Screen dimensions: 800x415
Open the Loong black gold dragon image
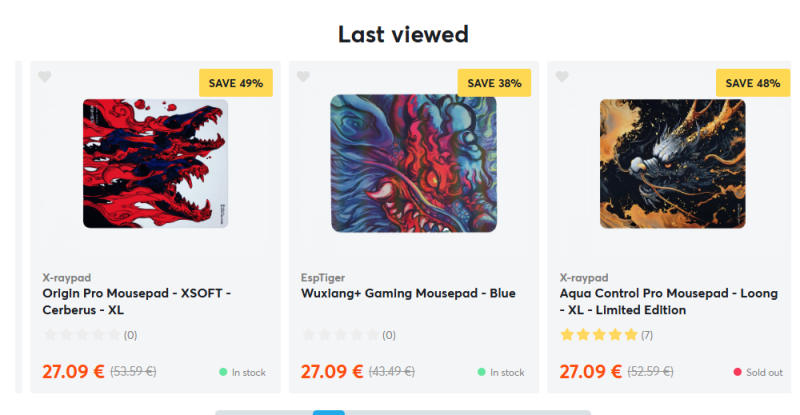pyautogui.click(x=672, y=163)
